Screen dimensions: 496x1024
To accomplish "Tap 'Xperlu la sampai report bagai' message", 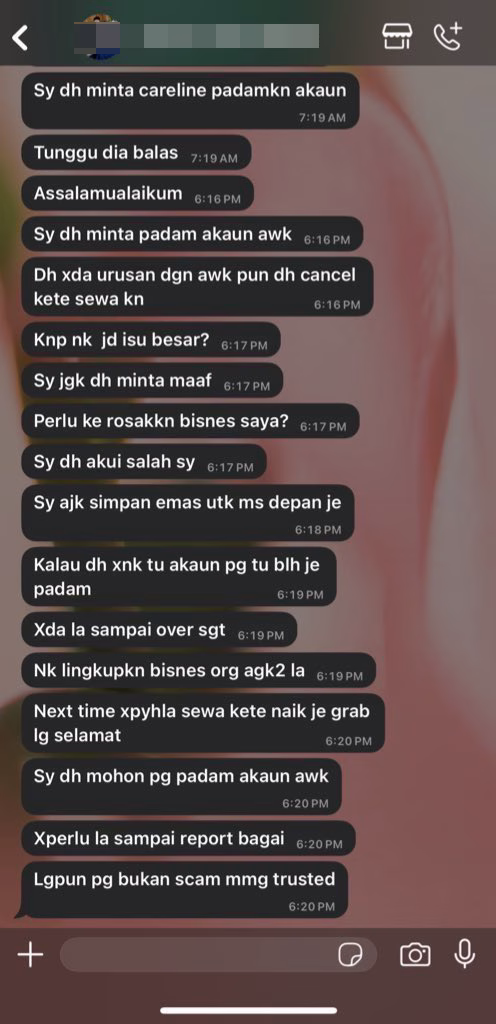I will pyautogui.click(x=189, y=839).
